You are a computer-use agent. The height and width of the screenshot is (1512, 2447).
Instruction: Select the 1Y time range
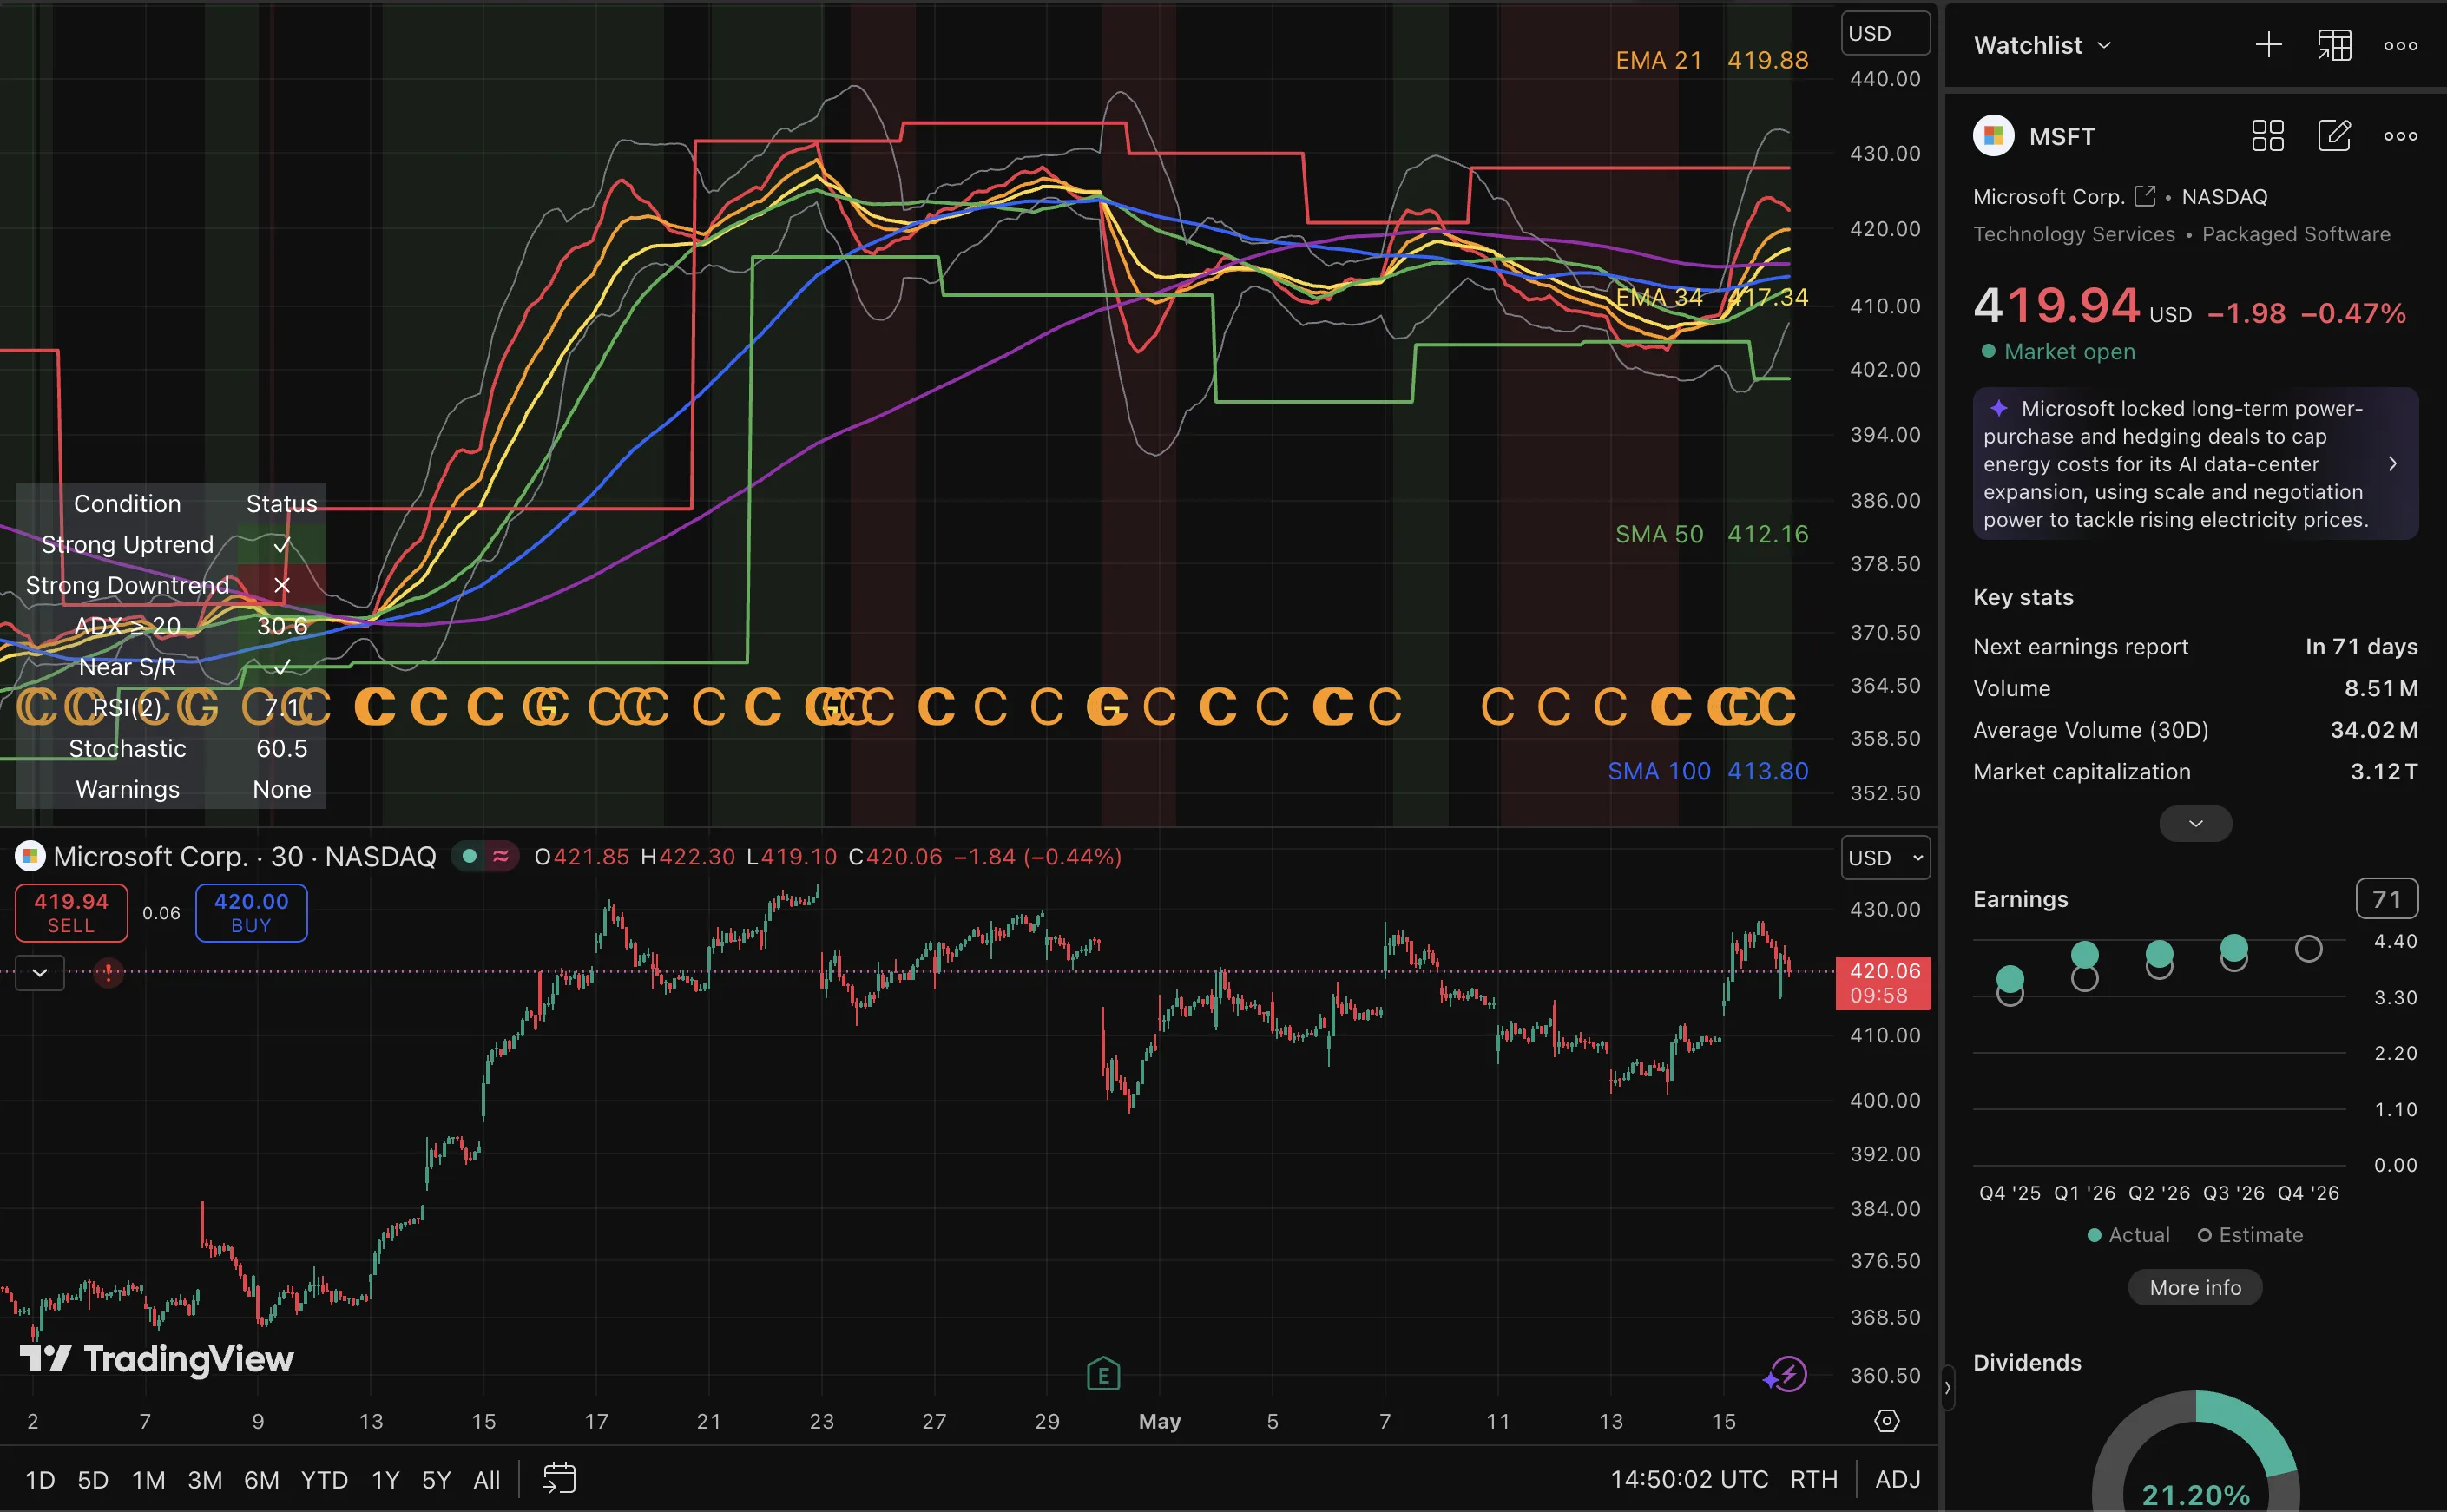[x=385, y=1479]
